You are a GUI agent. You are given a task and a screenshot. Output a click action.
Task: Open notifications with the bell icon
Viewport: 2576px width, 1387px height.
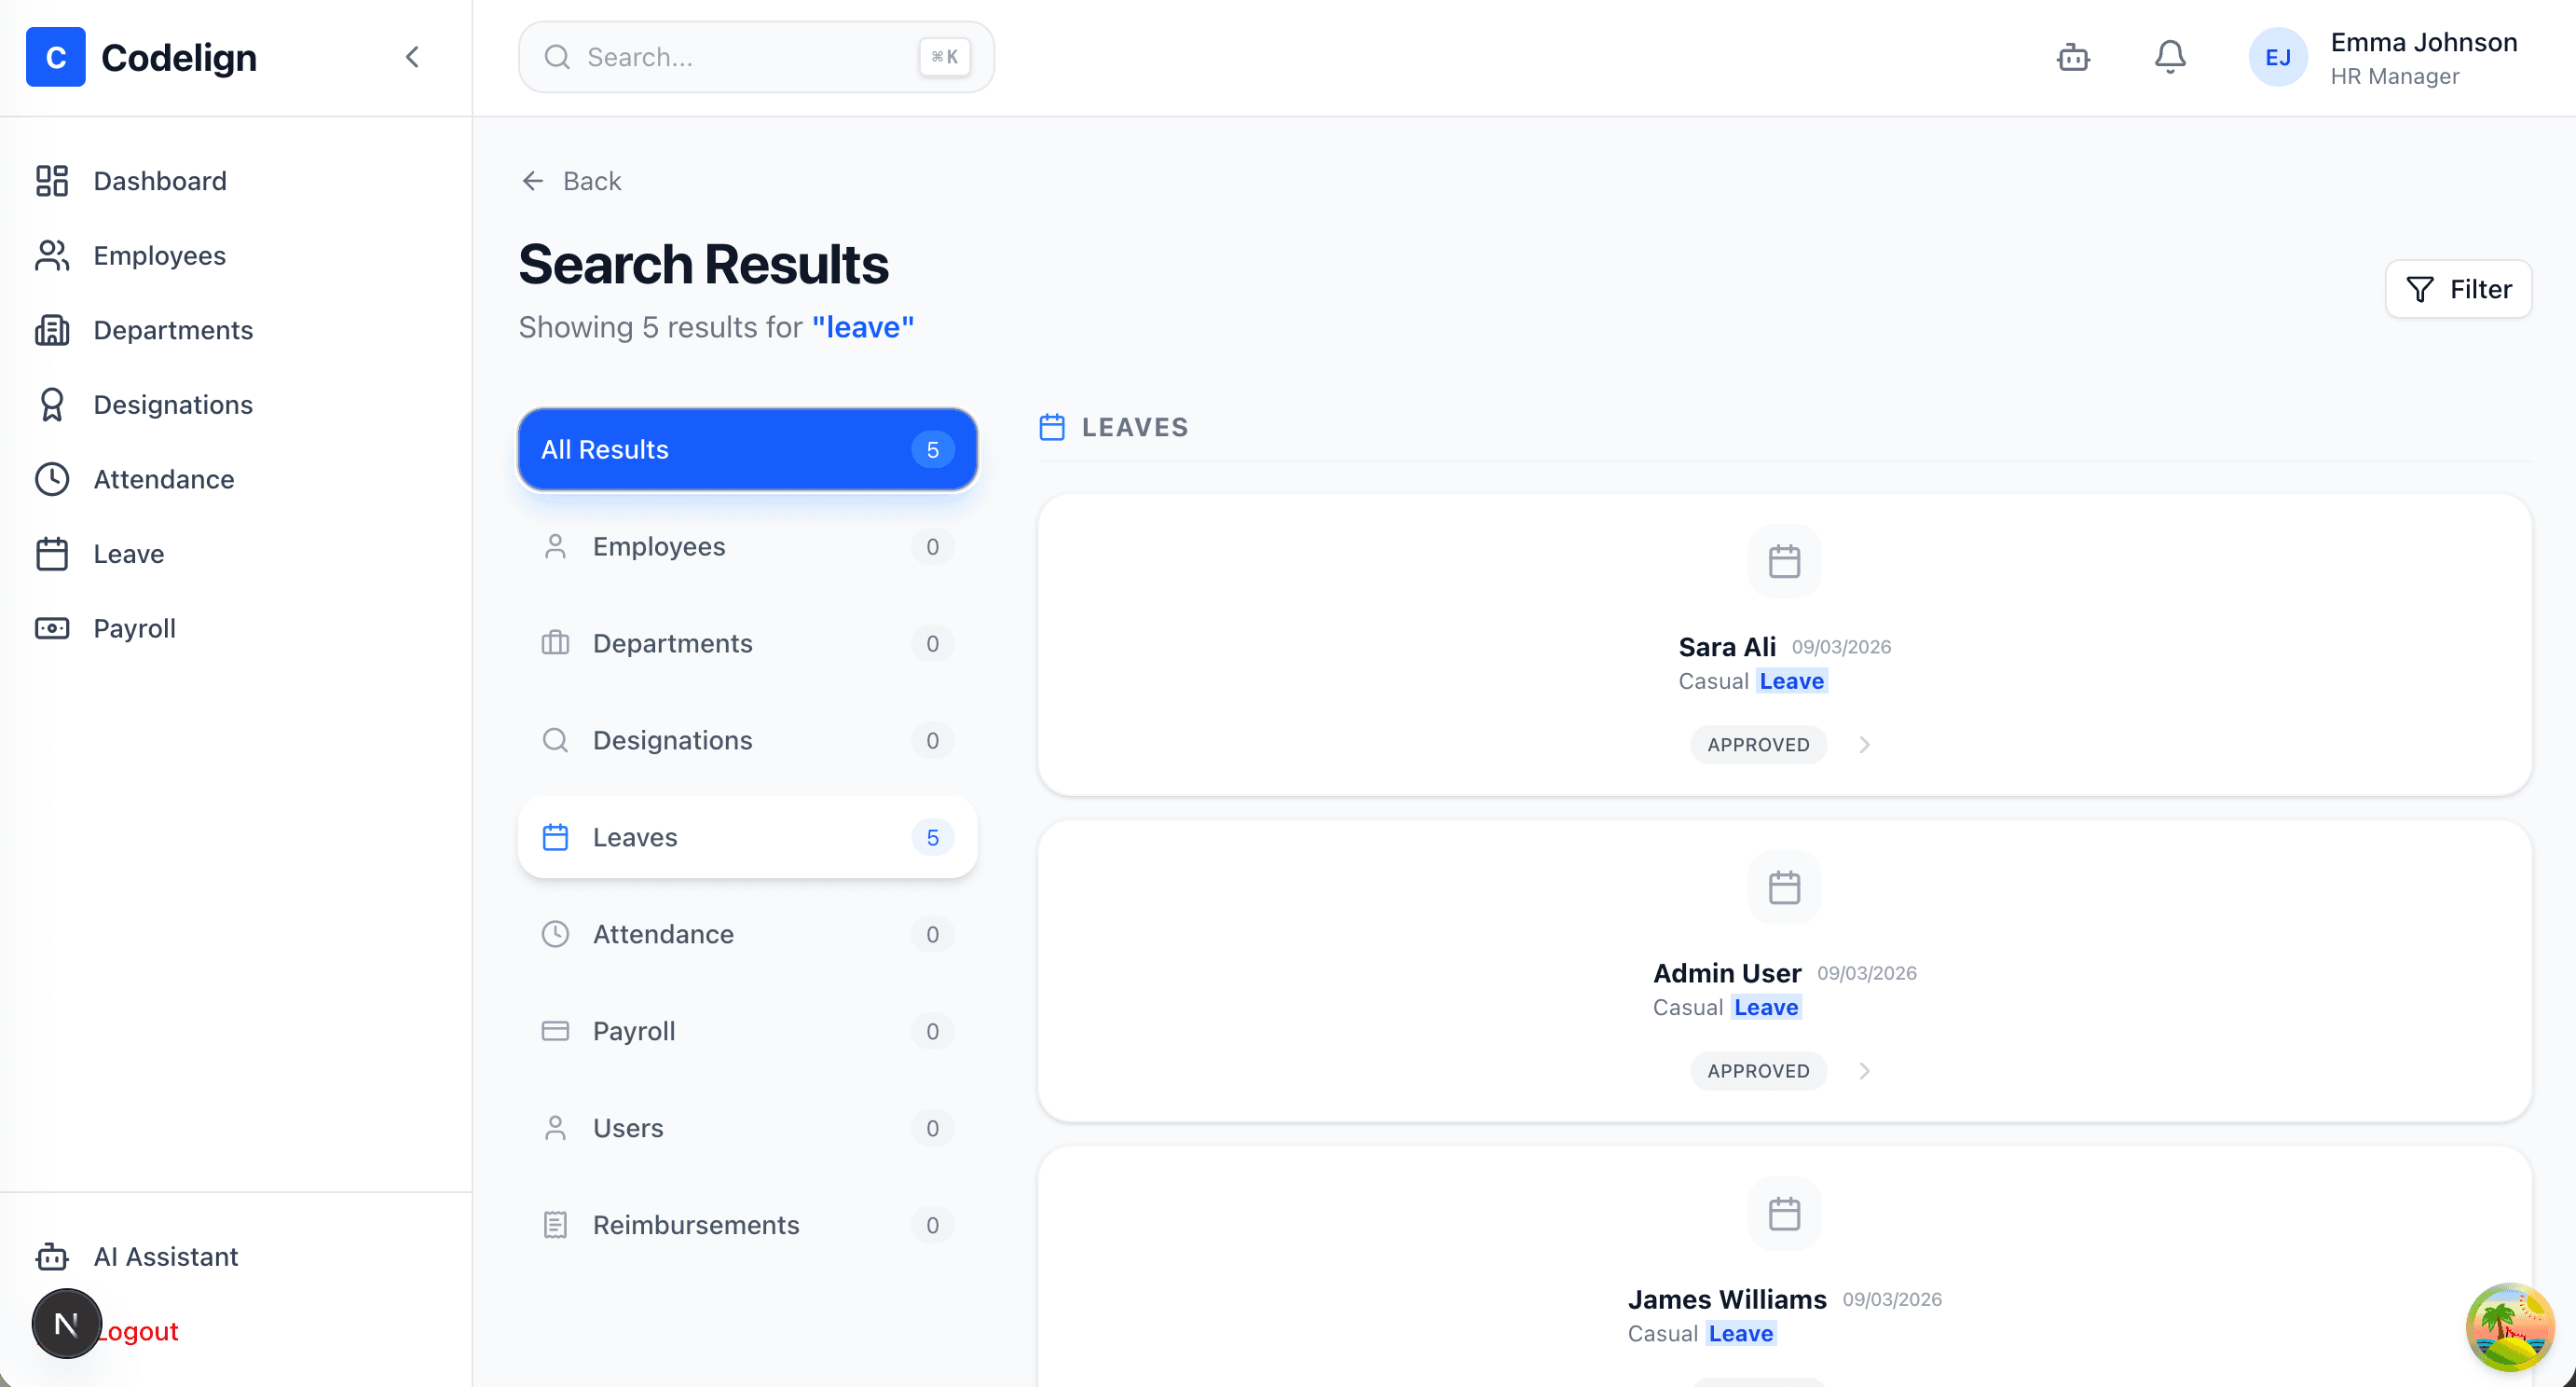click(2169, 57)
